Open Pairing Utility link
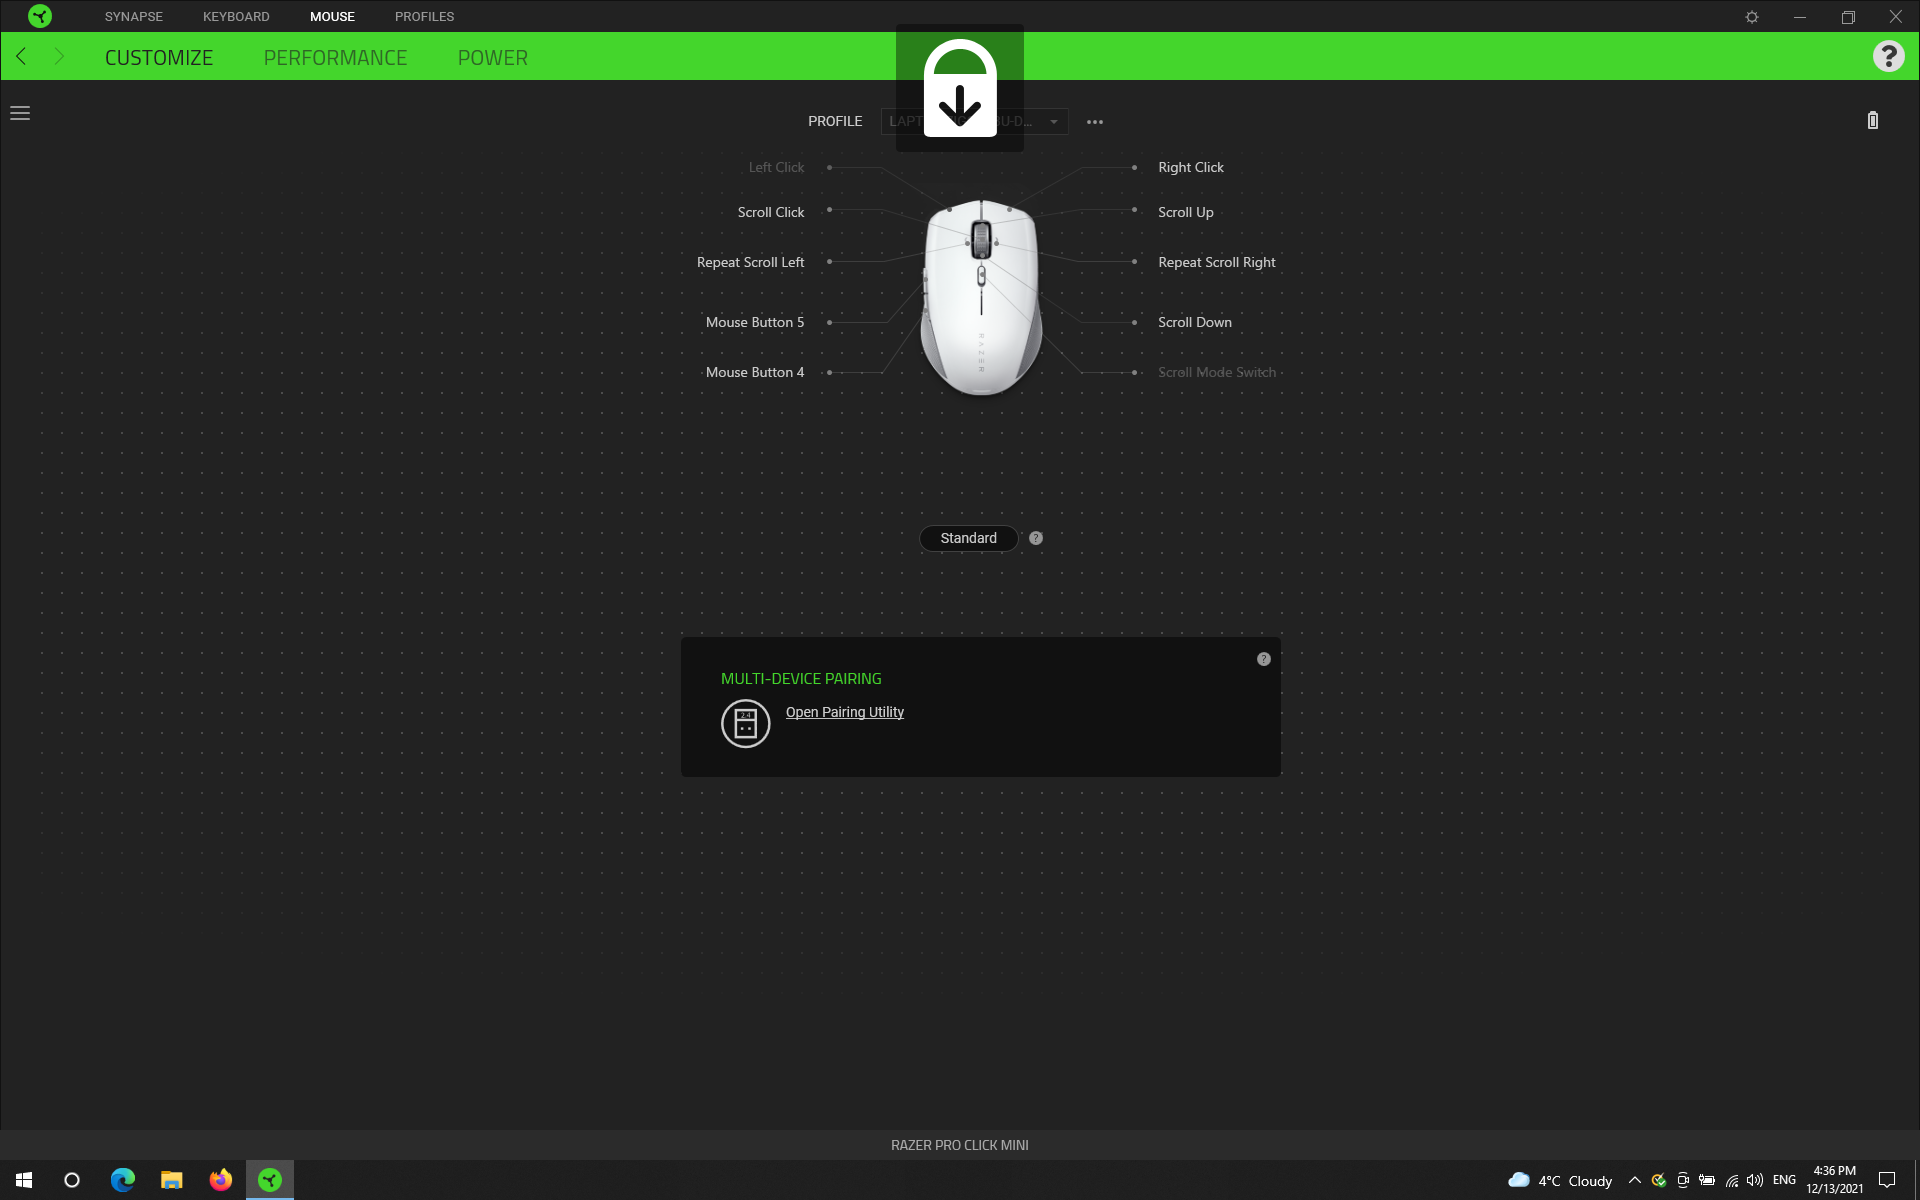This screenshot has width=1920, height=1200. 844,712
